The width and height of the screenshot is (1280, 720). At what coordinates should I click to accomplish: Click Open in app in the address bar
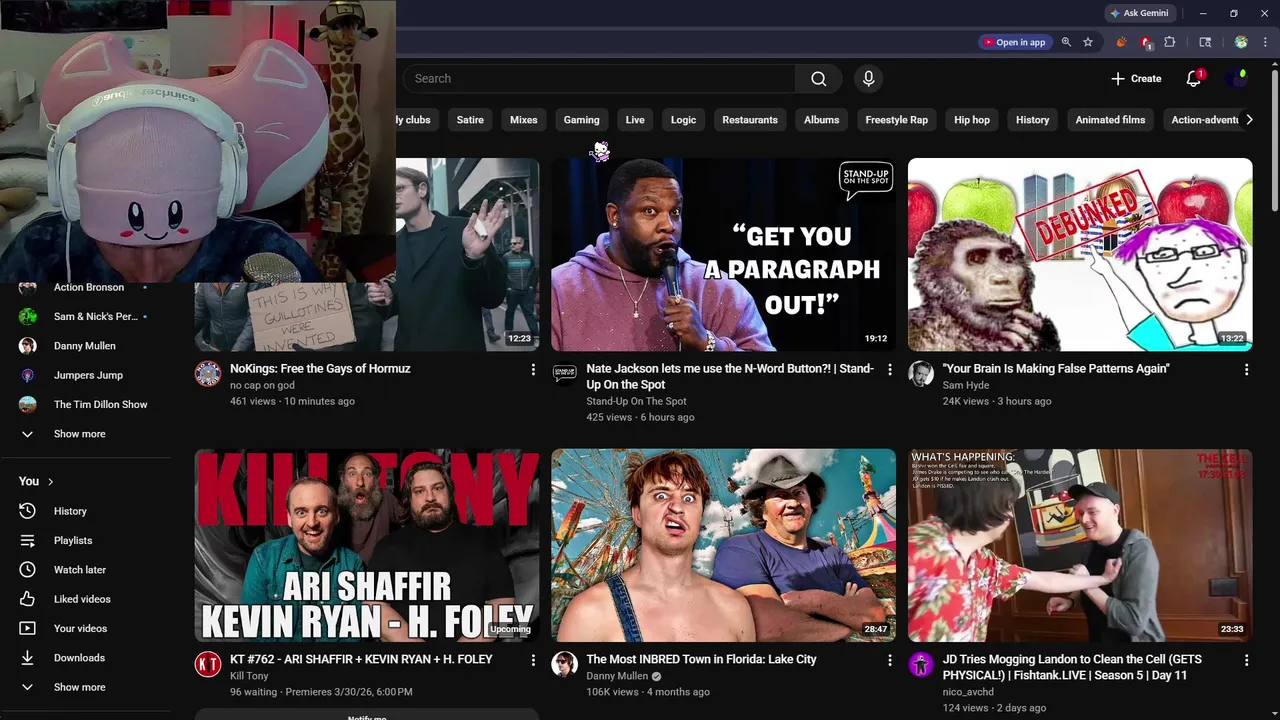click(1014, 42)
